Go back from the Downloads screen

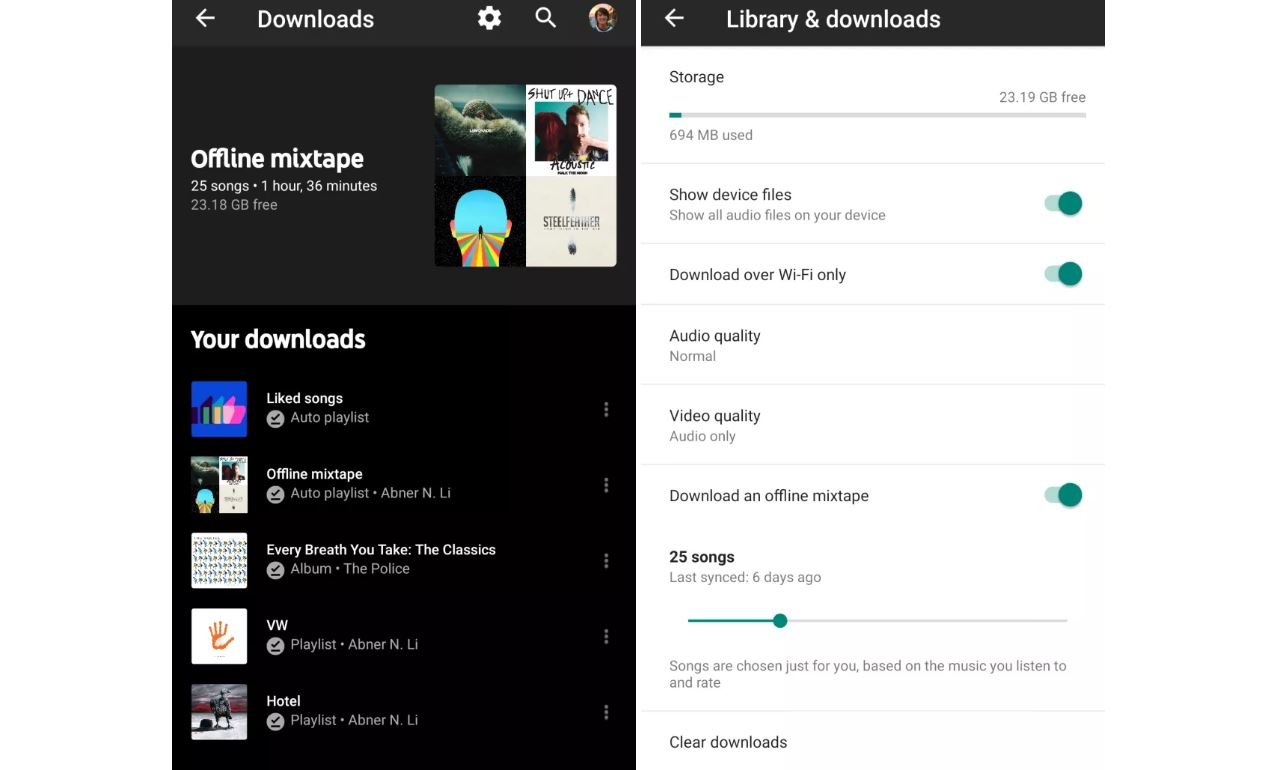205,18
